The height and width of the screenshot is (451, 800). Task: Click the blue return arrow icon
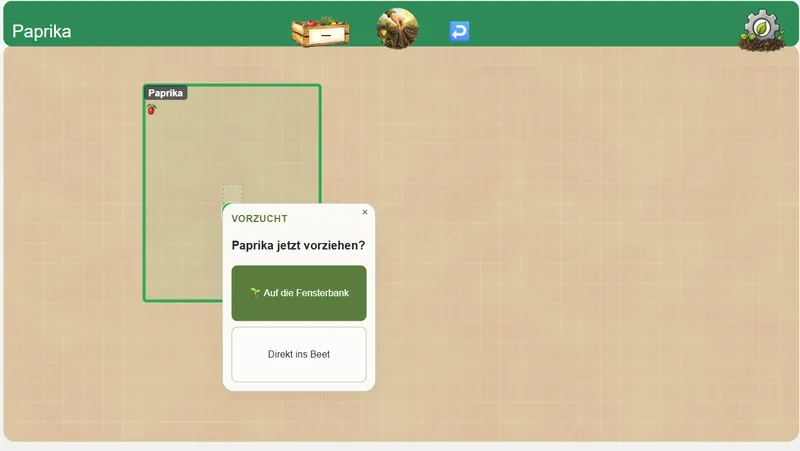[459, 31]
